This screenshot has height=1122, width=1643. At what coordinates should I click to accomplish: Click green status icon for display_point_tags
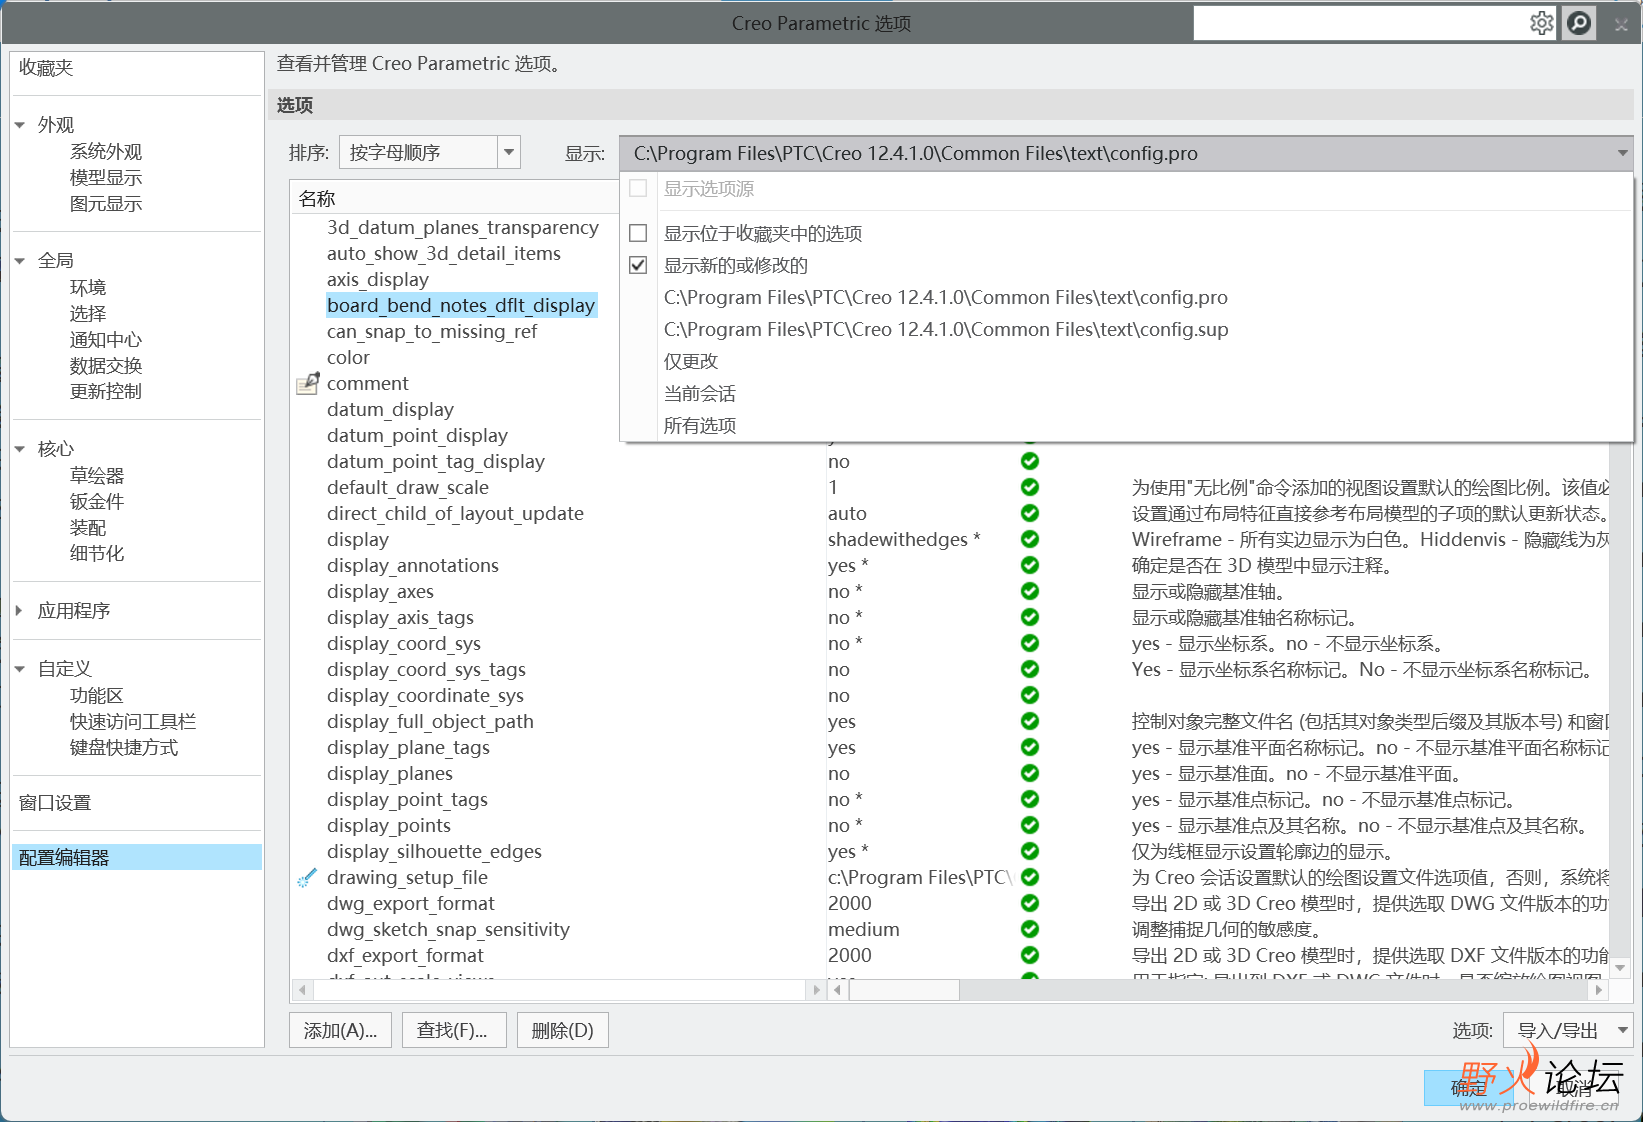pos(1030,799)
